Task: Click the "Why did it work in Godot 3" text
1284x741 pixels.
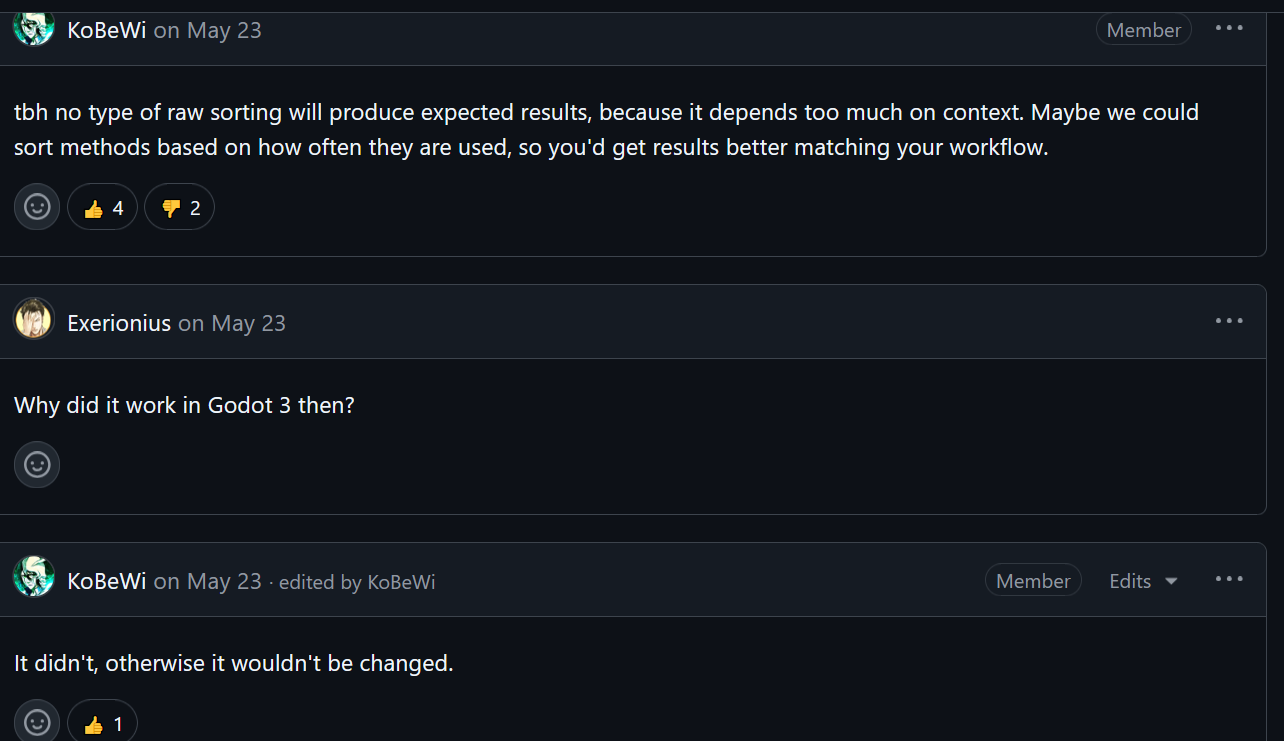Action: pos(184,406)
